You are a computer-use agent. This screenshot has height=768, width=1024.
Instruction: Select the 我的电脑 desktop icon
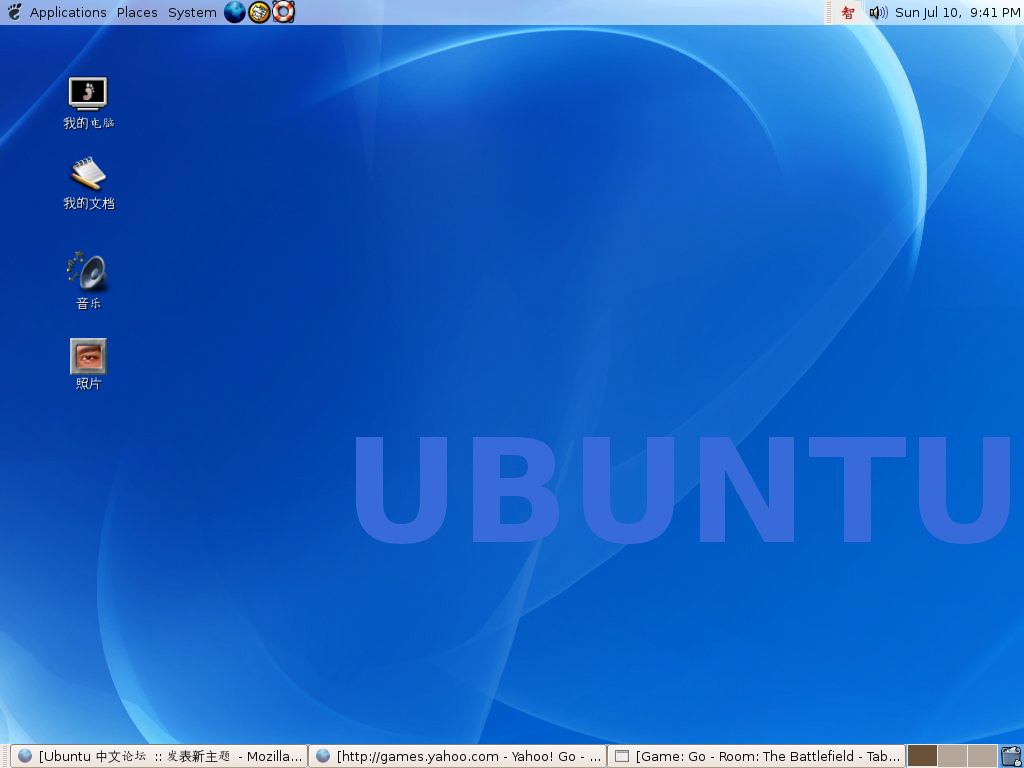click(x=88, y=103)
